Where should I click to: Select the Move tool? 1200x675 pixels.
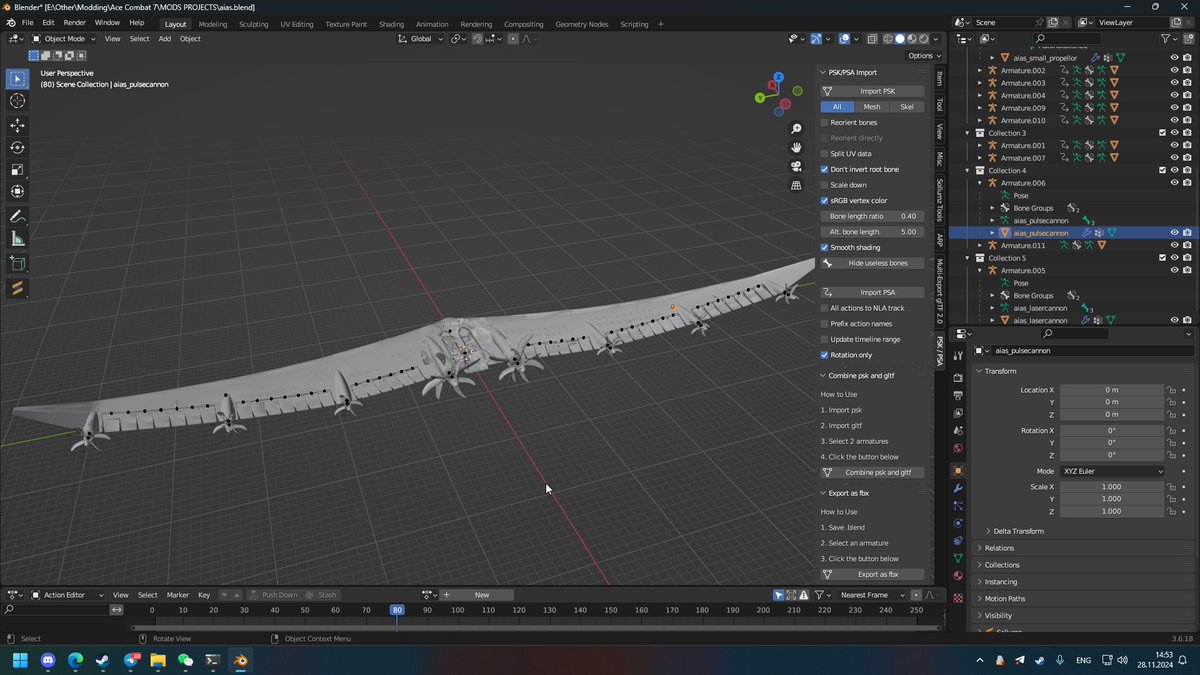click(x=18, y=125)
